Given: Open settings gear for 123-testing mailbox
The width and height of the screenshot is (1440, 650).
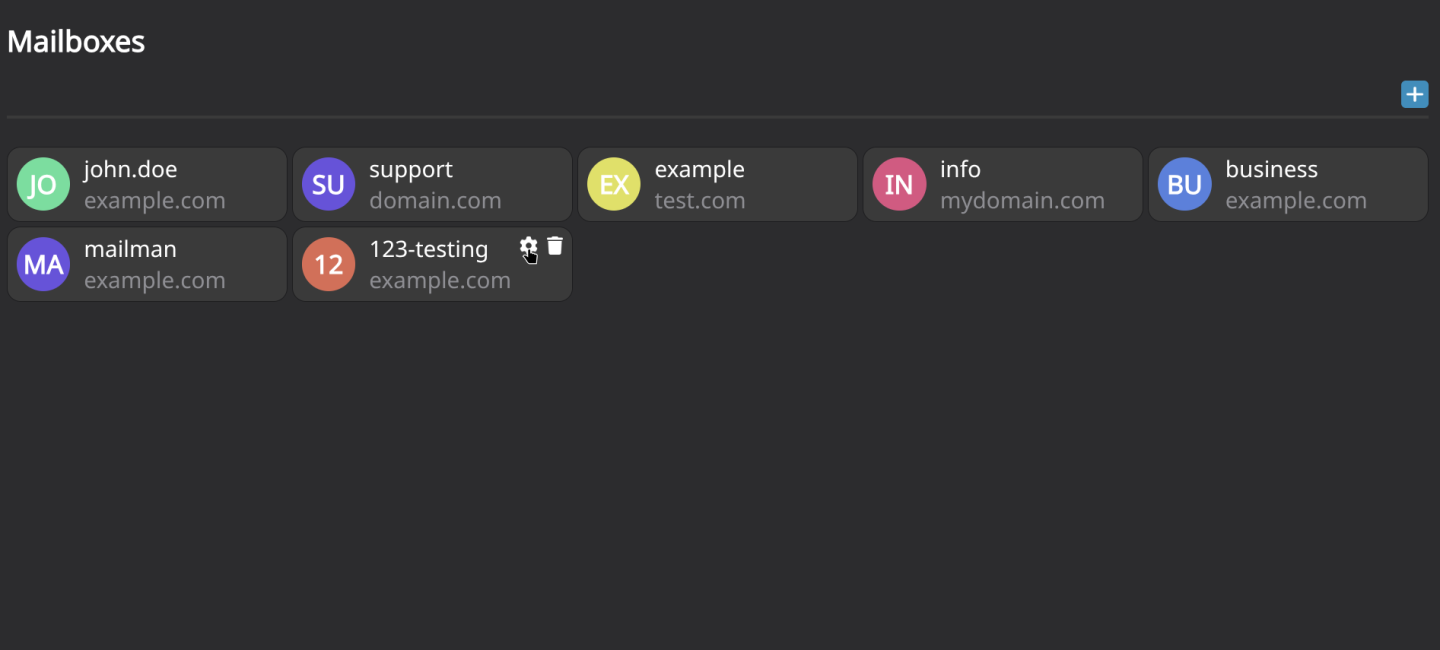Looking at the screenshot, I should 528,246.
